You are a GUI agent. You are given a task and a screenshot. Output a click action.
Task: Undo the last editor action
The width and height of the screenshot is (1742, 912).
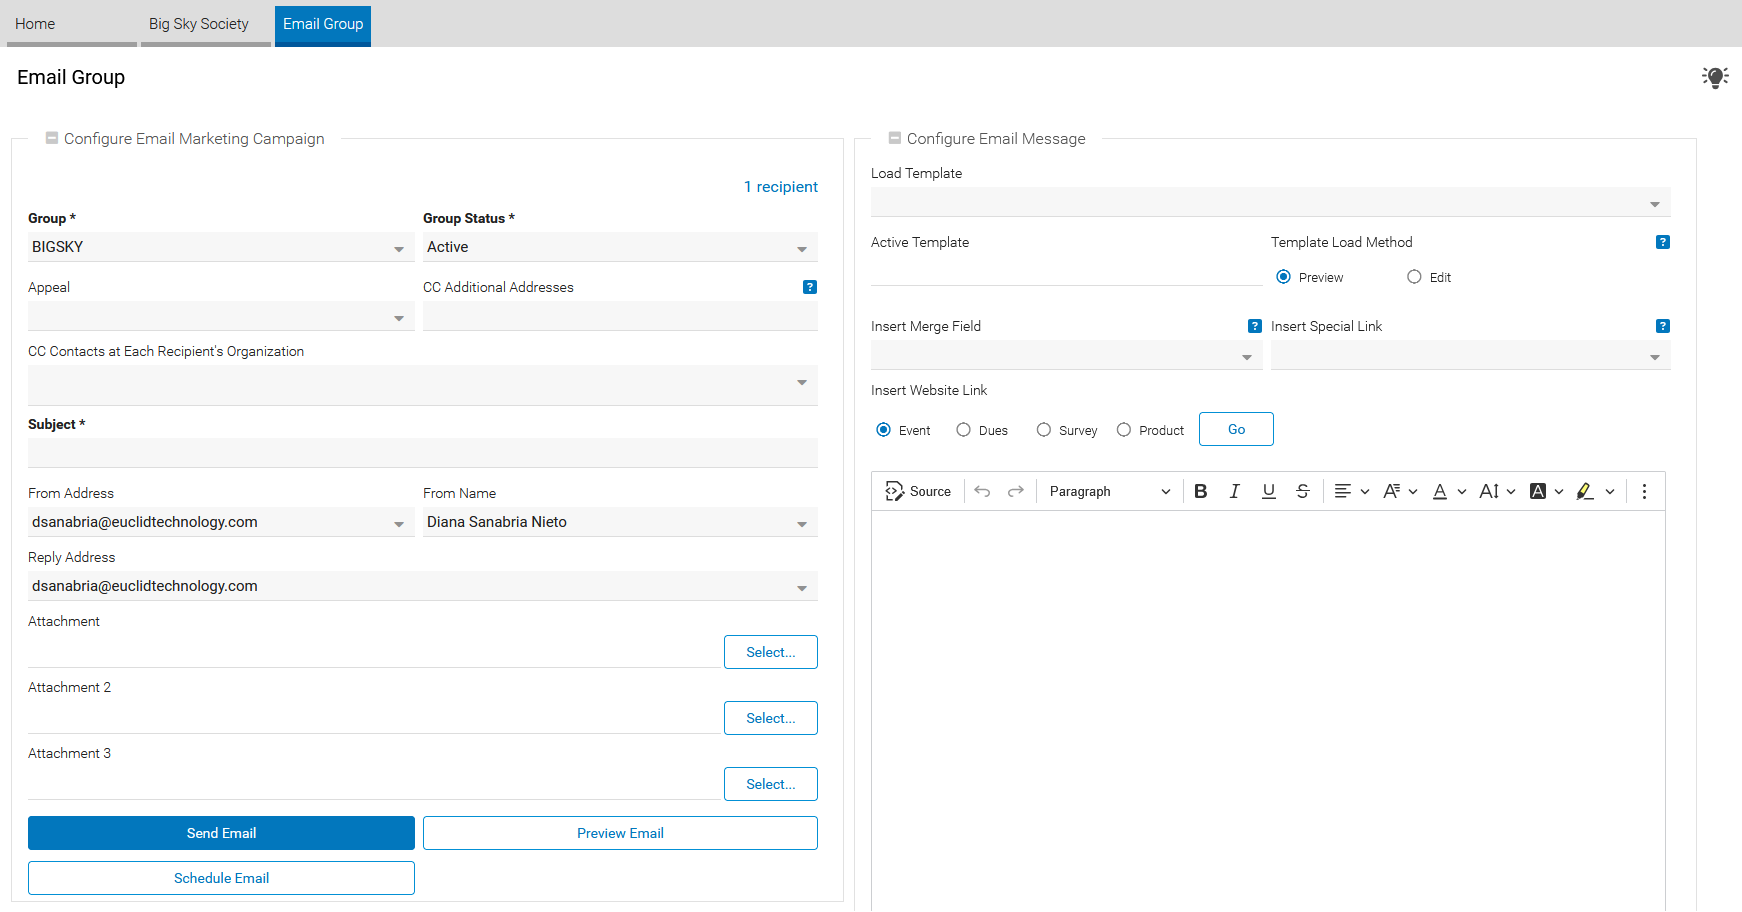coord(982,491)
